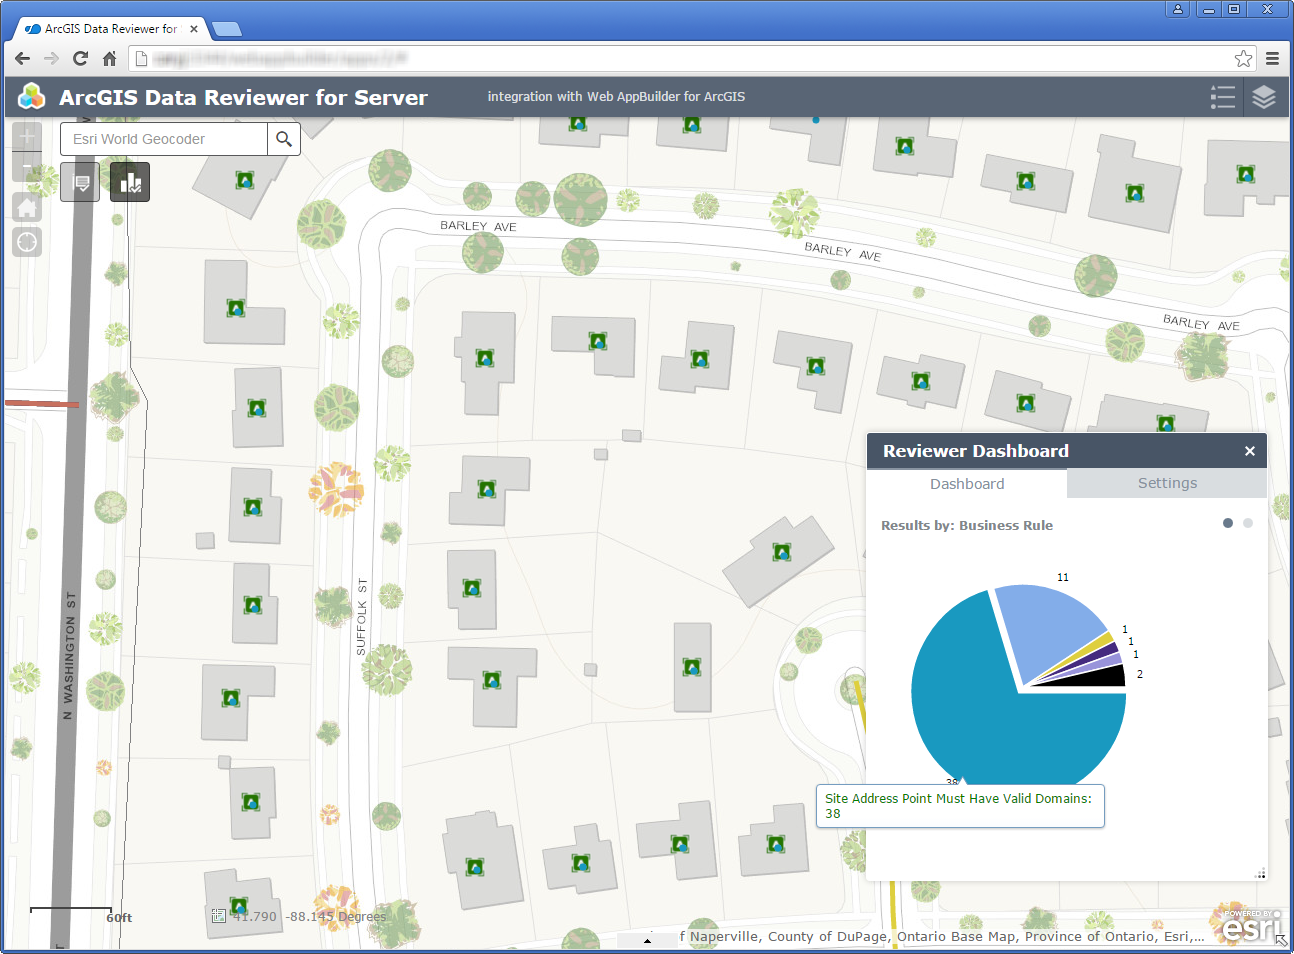1294x954 pixels.
Task: Click Site Address Point Must Have Valid Domains tooltip
Action: [960, 806]
